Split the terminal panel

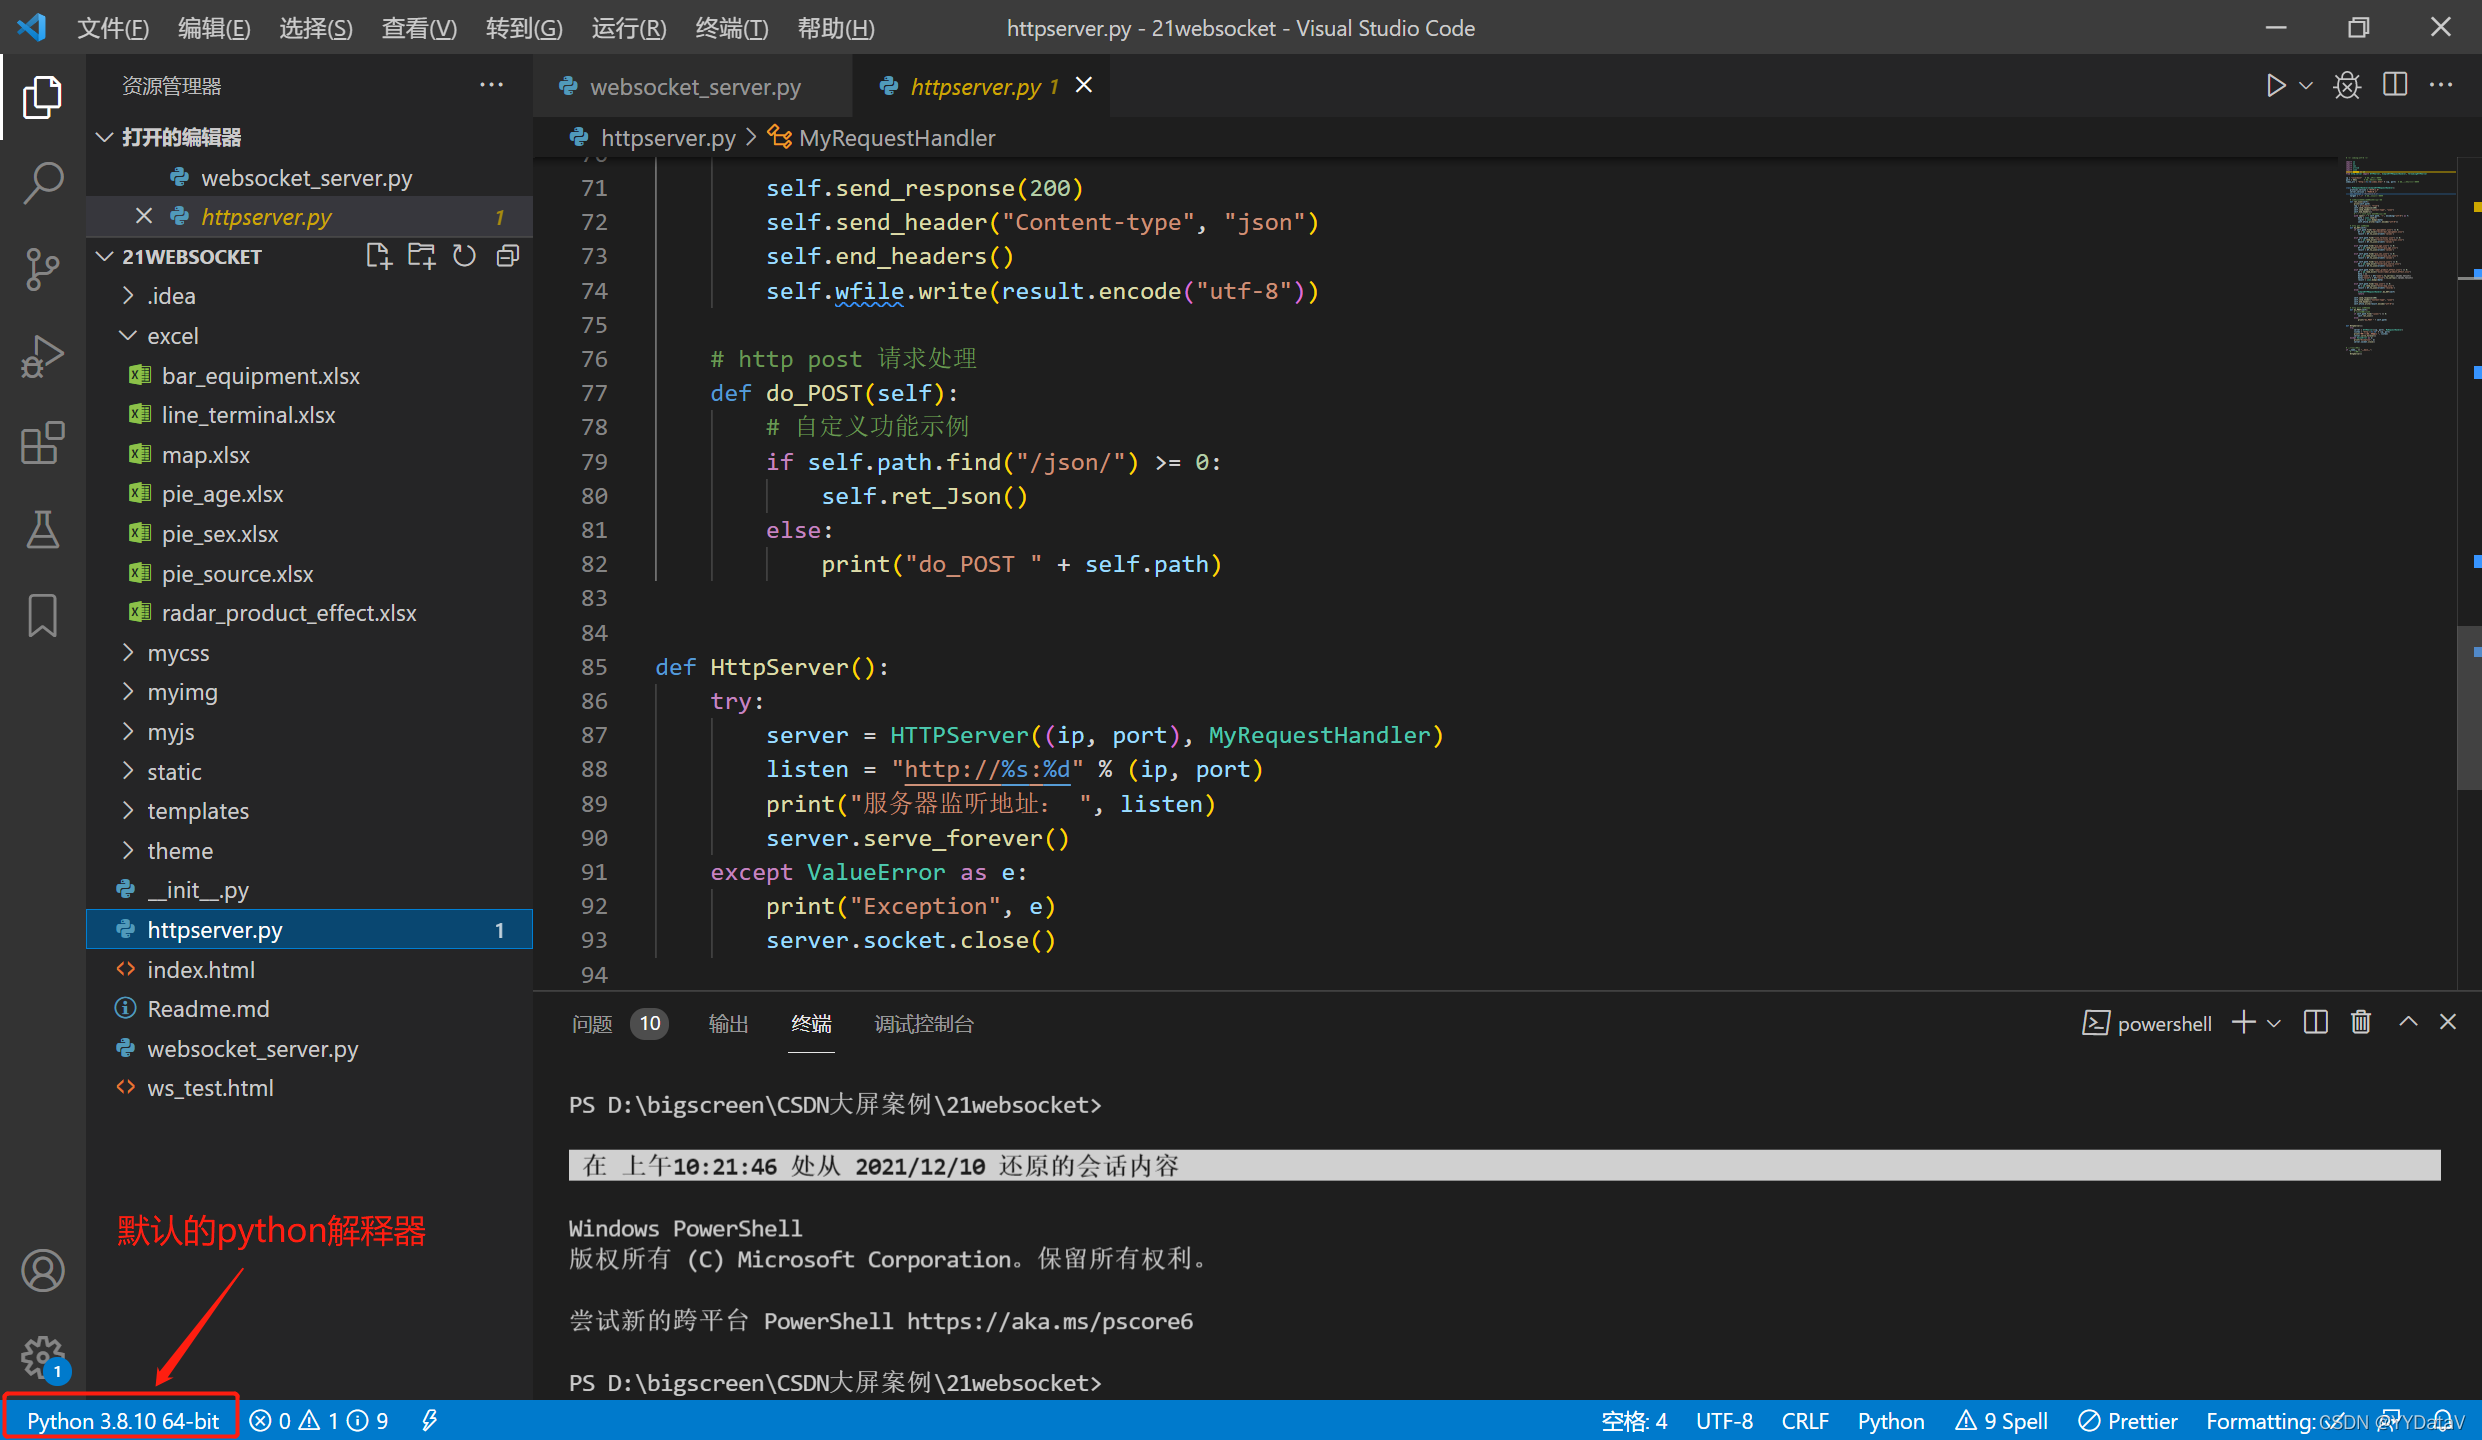[x=2315, y=1022]
